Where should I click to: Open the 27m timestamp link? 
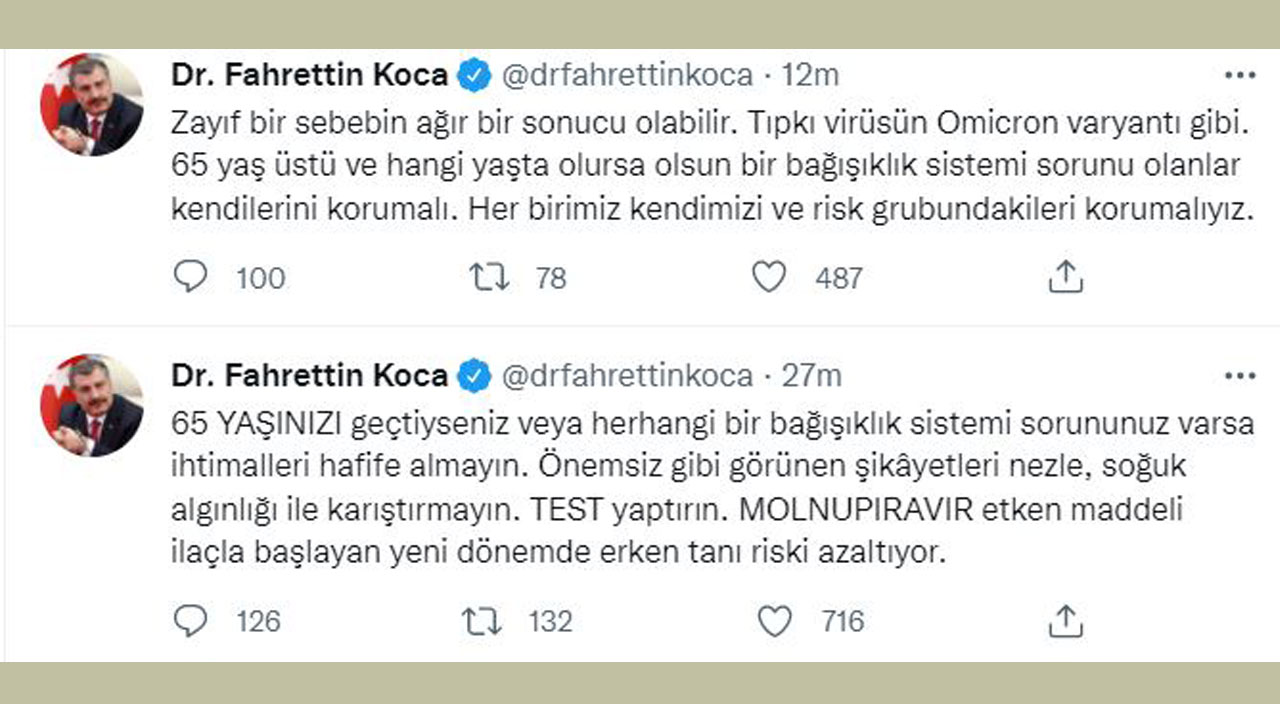pyautogui.click(x=811, y=376)
